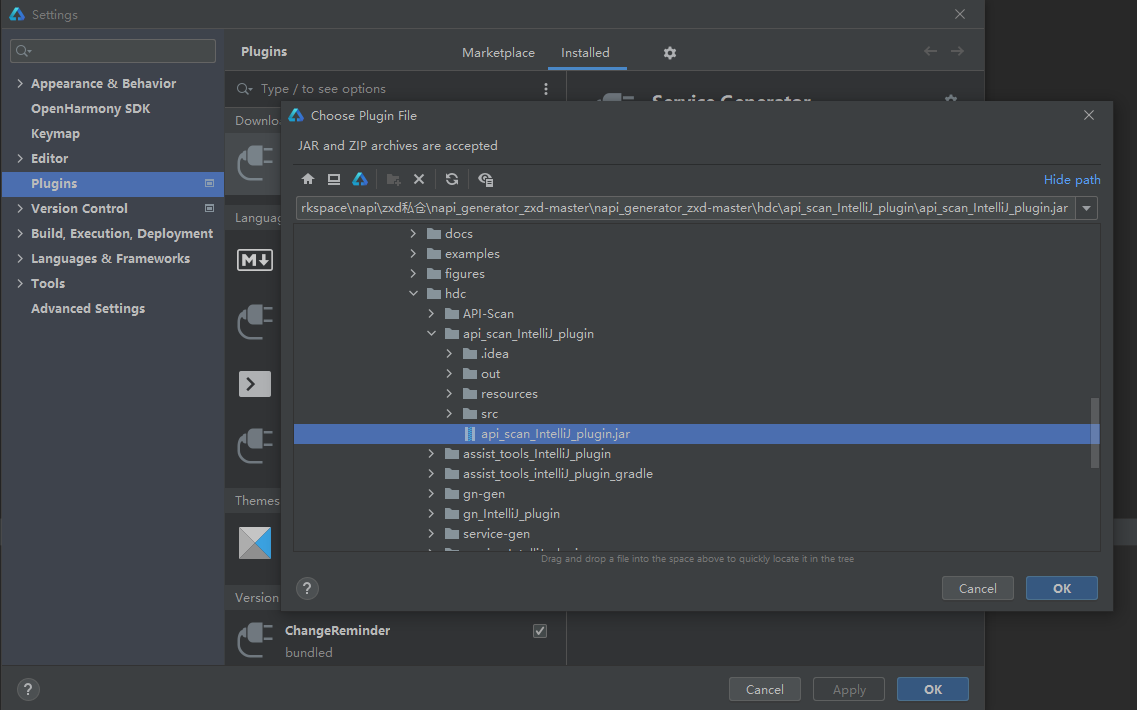
Task: Click the ChangeReminder plugin icon
Action: [x=255, y=640]
